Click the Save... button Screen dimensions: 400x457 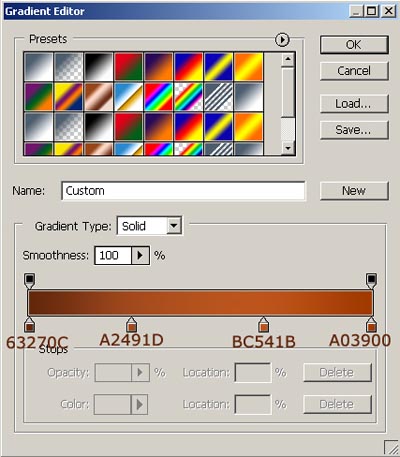pos(354,130)
